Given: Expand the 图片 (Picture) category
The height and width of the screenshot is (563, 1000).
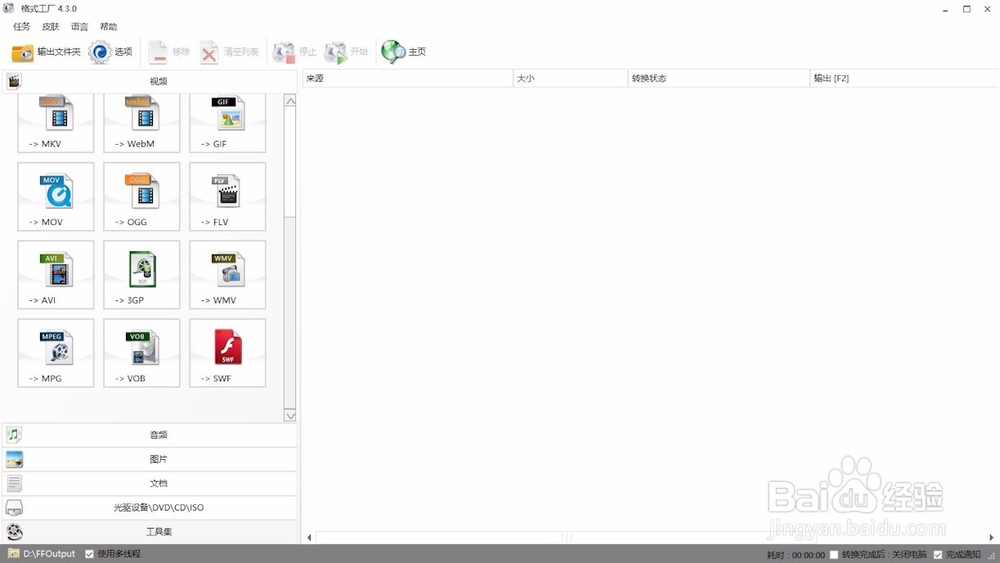Looking at the screenshot, I should coord(150,459).
